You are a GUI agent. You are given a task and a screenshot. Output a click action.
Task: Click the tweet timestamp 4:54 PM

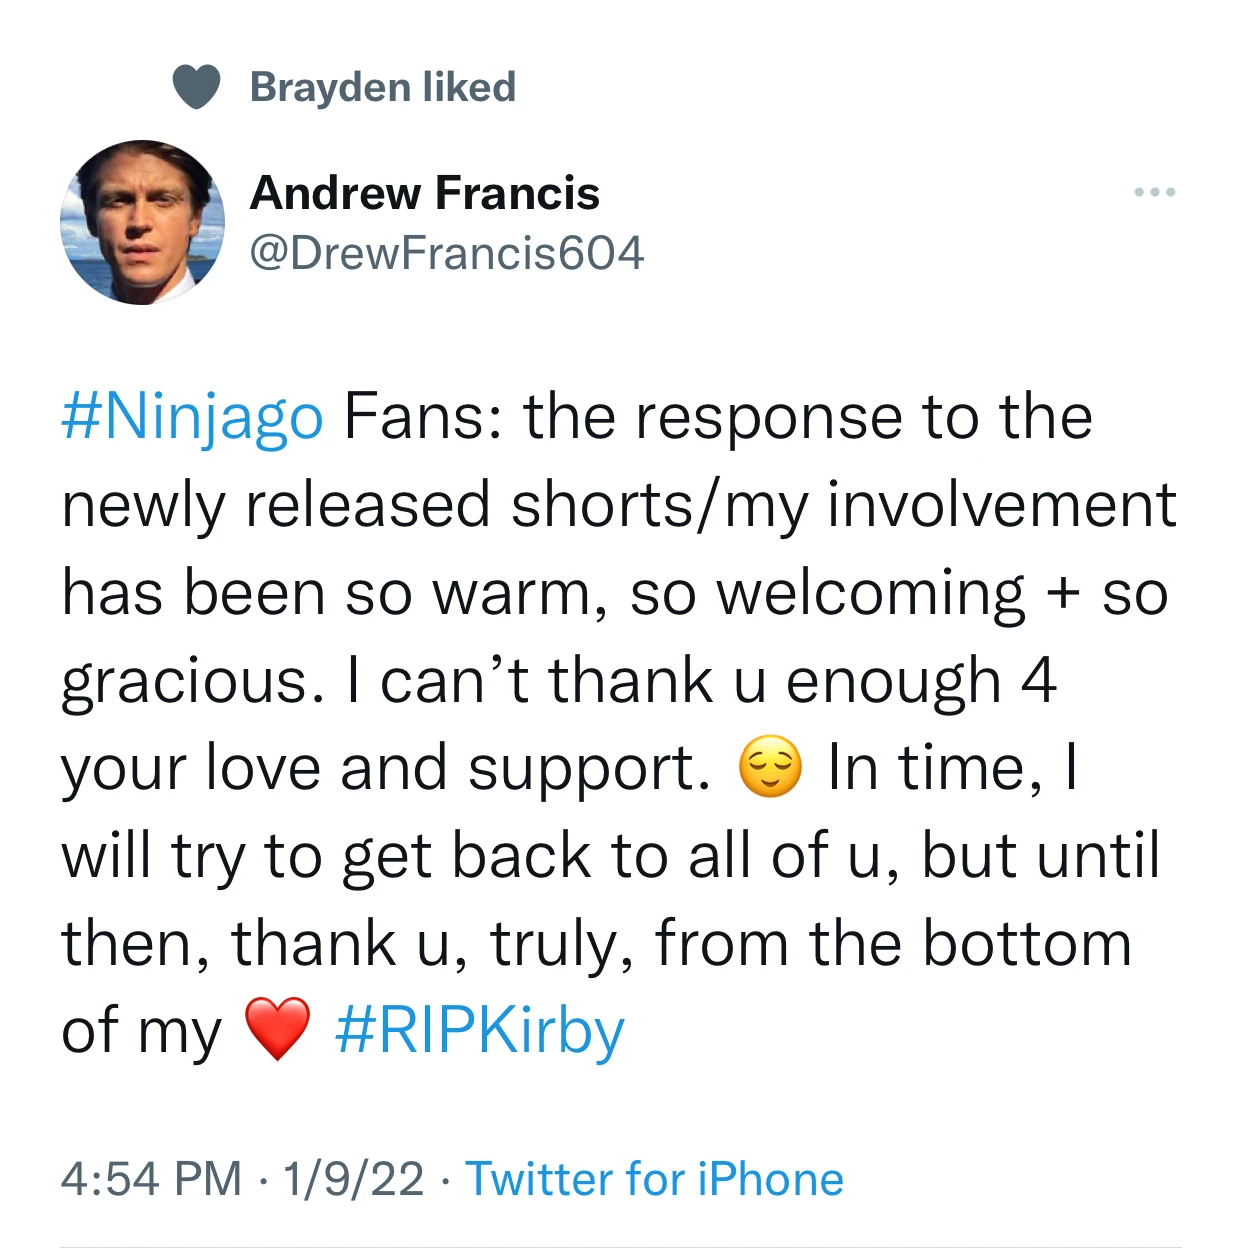[151, 1179]
